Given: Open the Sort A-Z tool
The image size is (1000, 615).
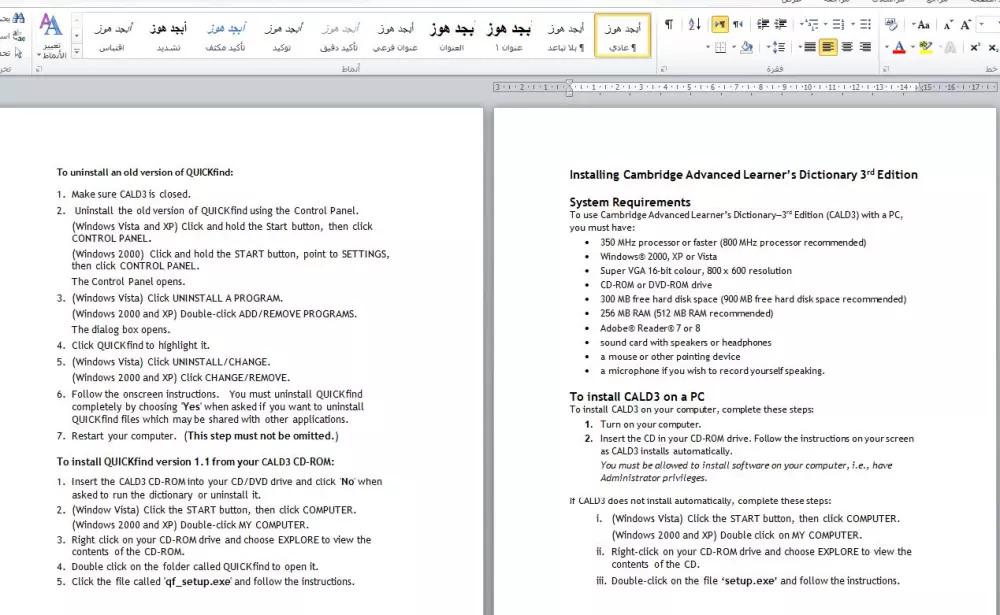Looking at the screenshot, I should point(695,24).
